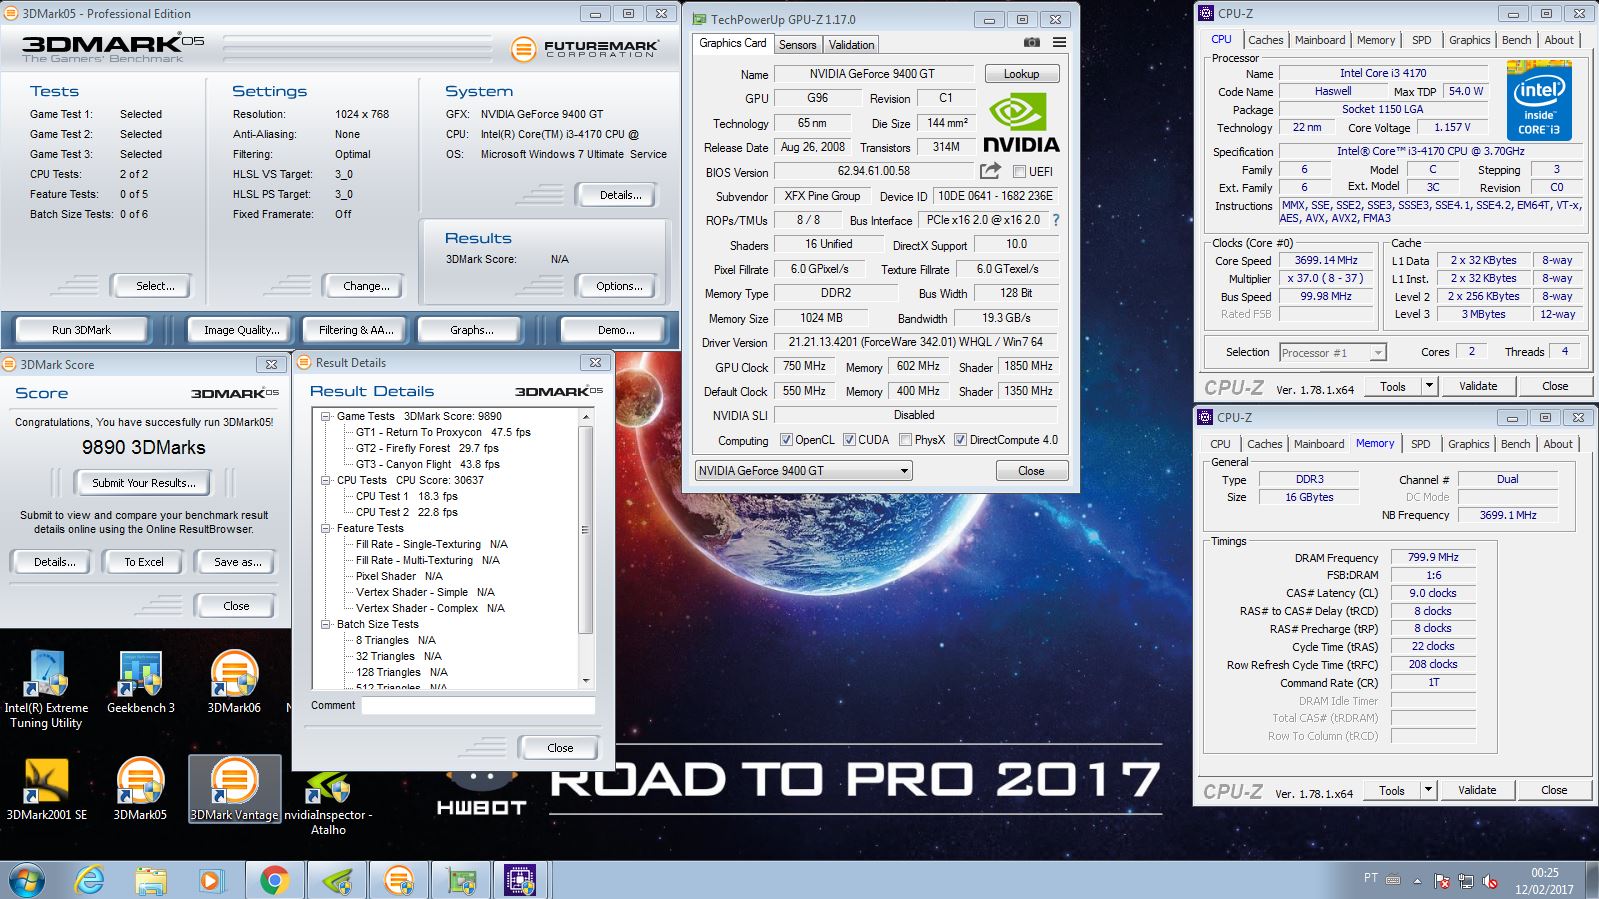
Task: Switch to the Validation tab in GPU-Z
Action: [x=851, y=44]
